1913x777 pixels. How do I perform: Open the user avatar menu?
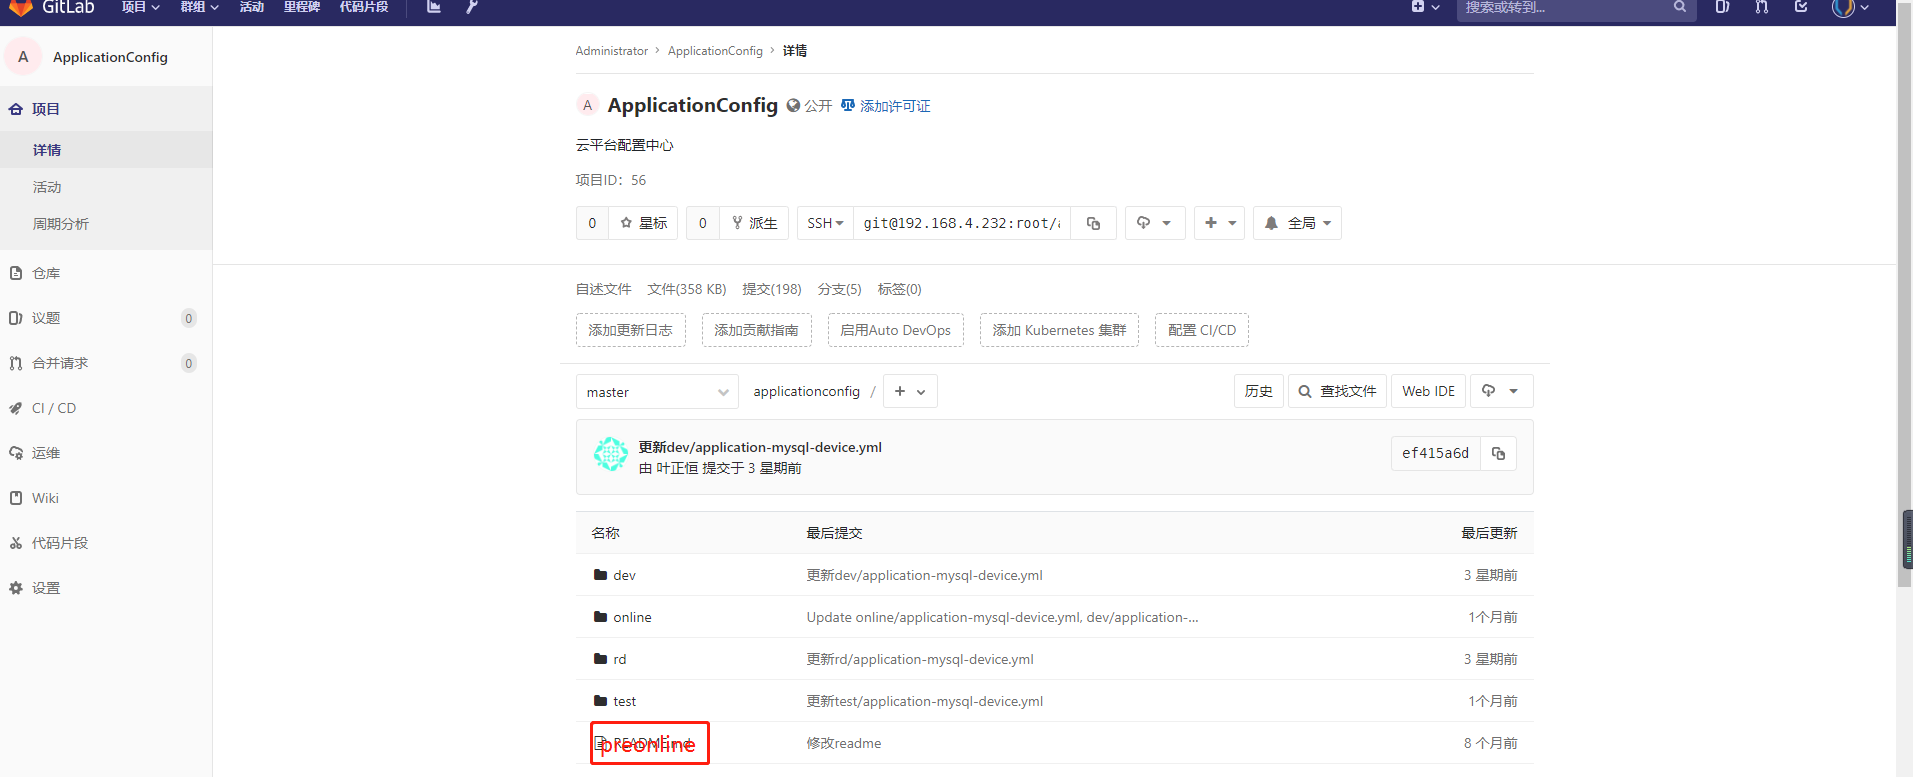1850,7
